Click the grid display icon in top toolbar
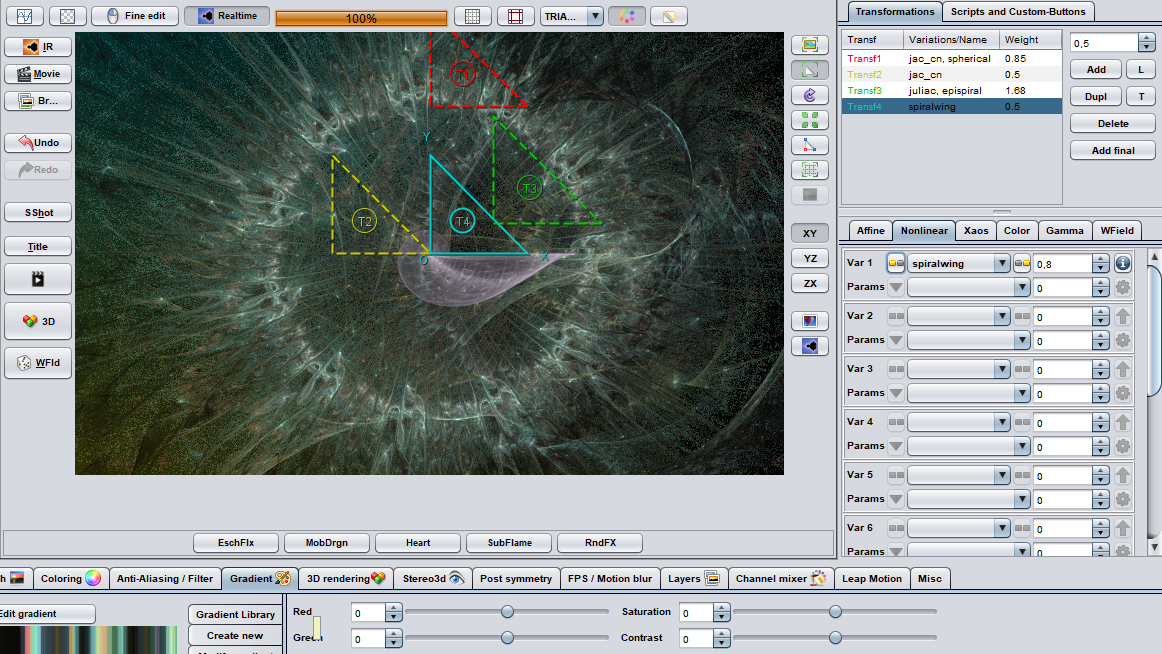The height and width of the screenshot is (654, 1162). point(472,17)
